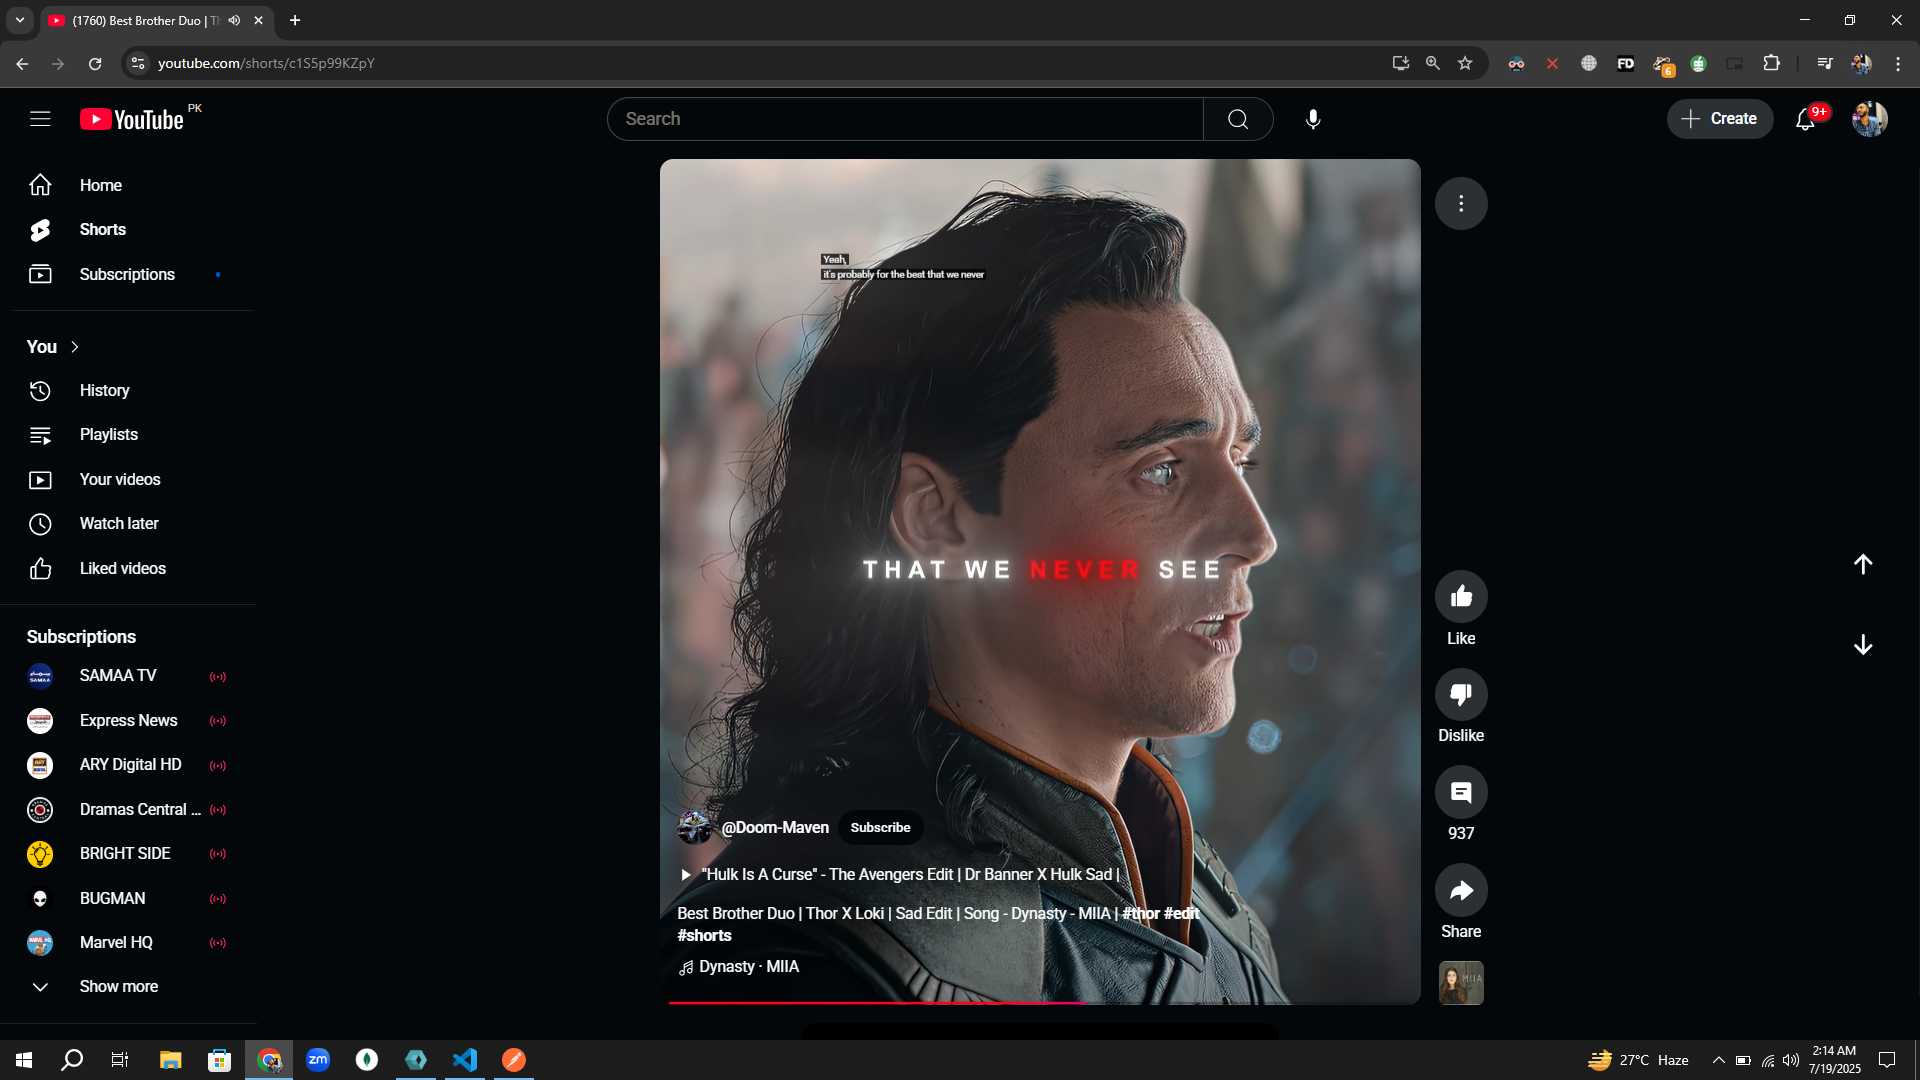
Task: Click the Create button
Action: [x=1719, y=119]
